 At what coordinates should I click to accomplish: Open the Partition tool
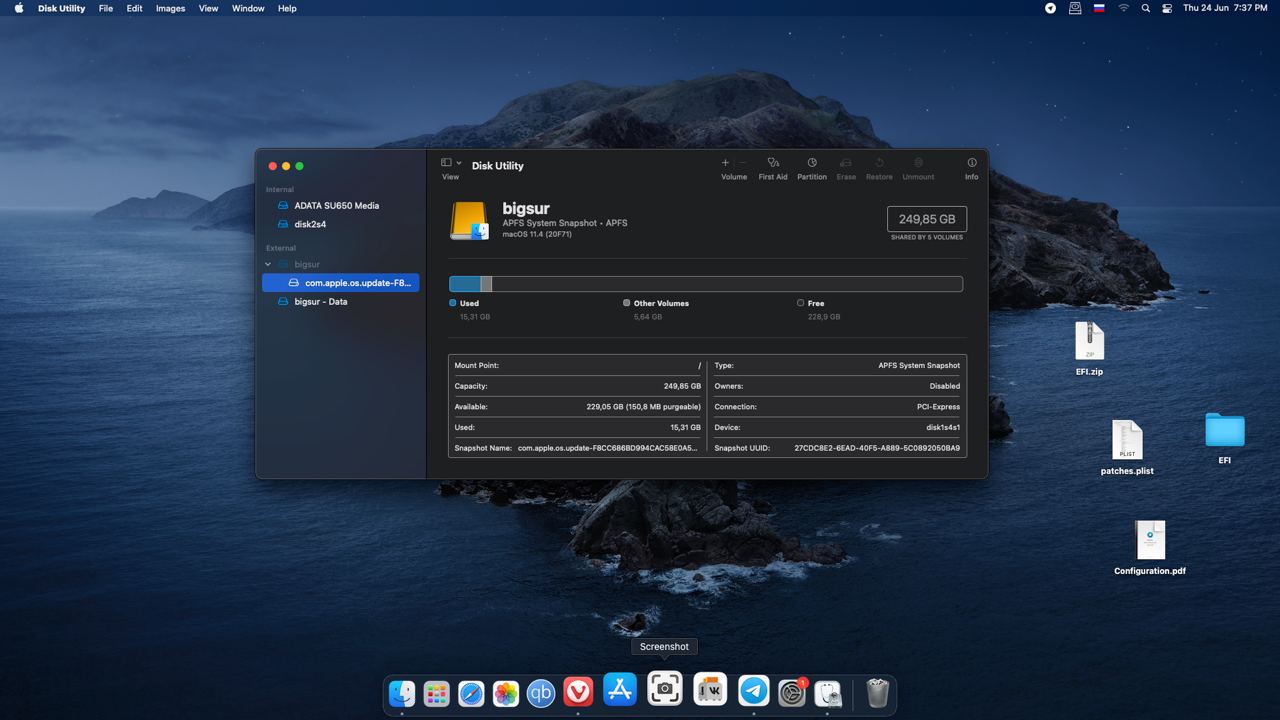click(812, 162)
